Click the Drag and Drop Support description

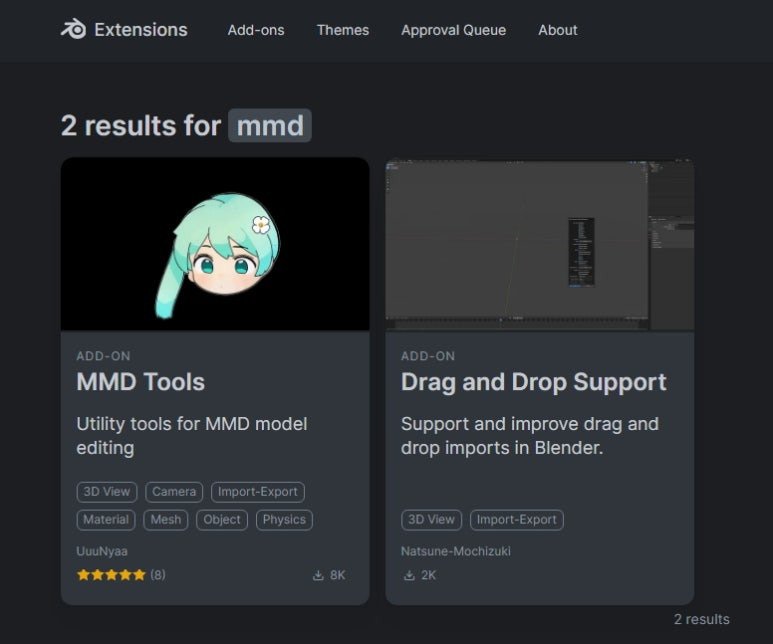coord(529,436)
